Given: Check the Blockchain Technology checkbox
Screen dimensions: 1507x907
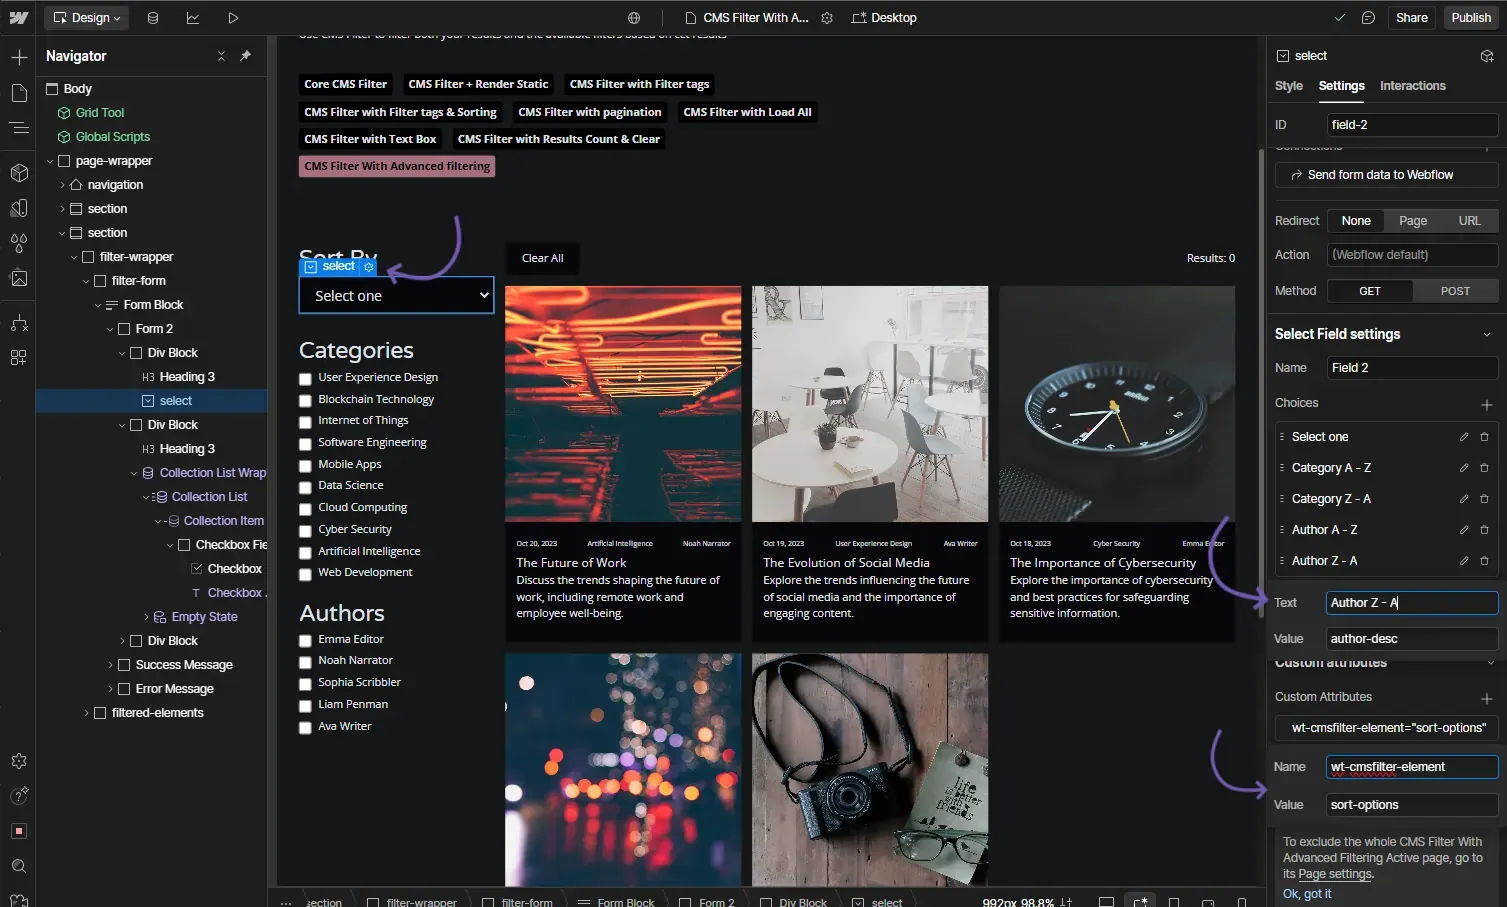Looking at the screenshot, I should [x=305, y=400].
